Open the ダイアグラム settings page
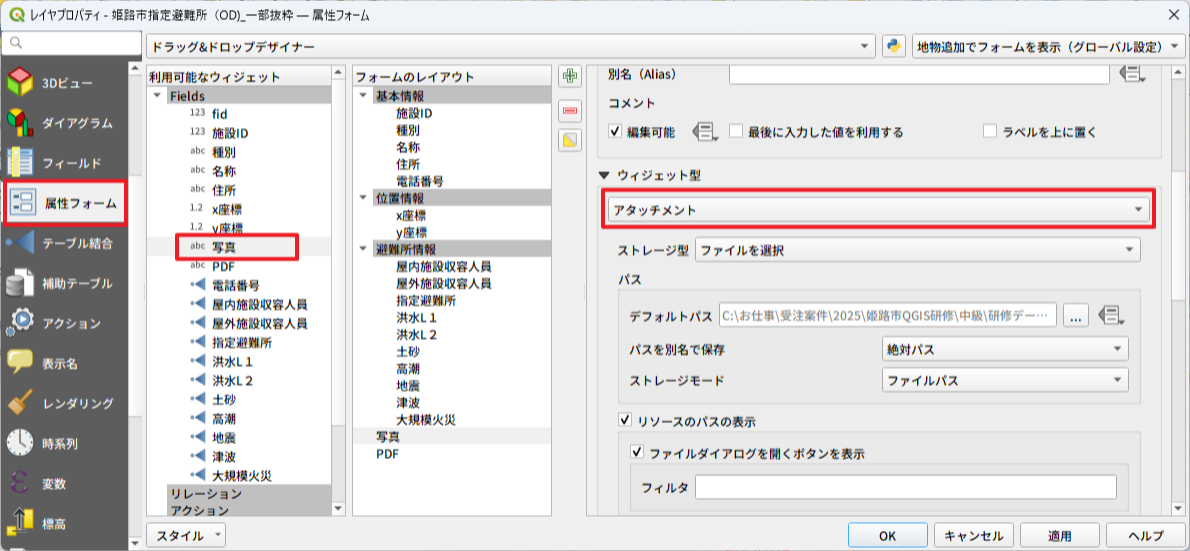 click(x=66, y=123)
